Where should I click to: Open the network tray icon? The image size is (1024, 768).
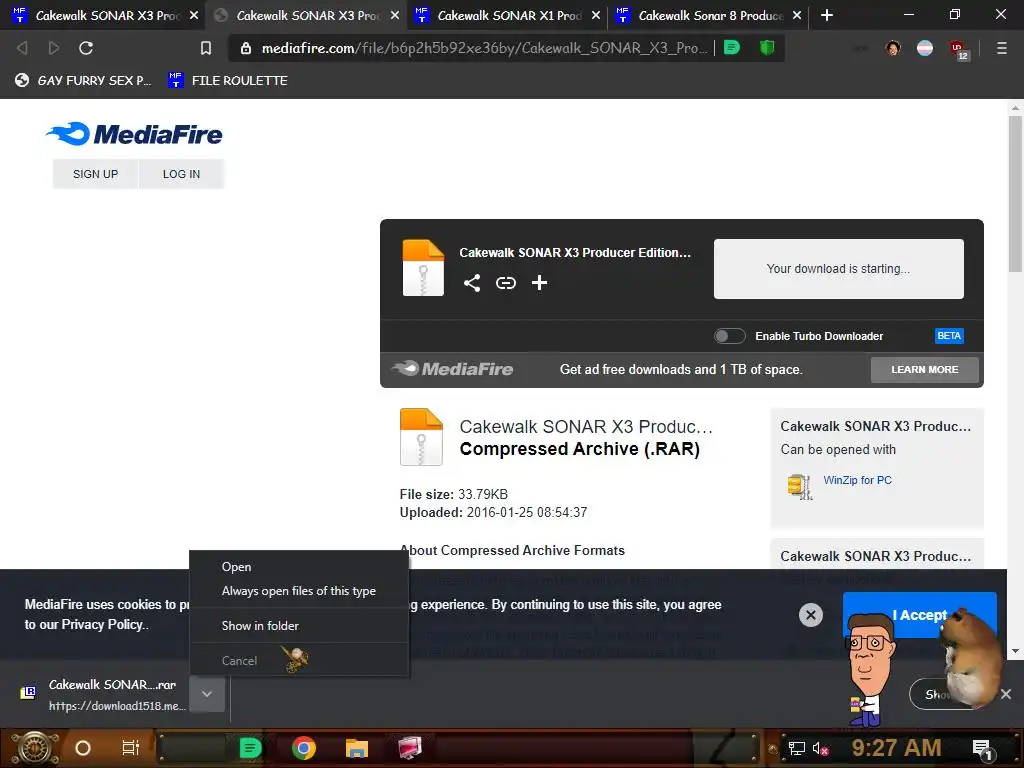pyautogui.click(x=796, y=748)
